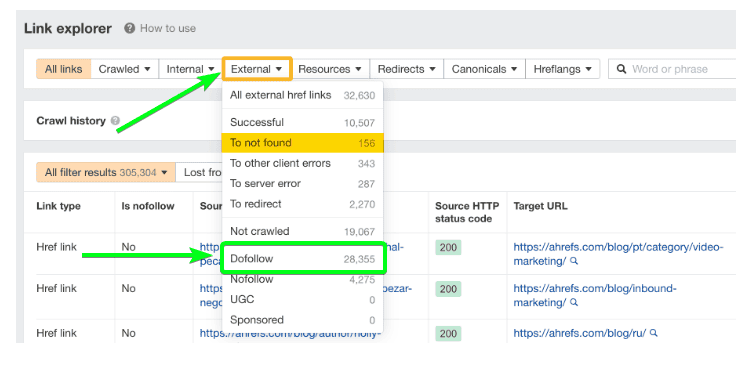Switch to the All links tab
The image size is (749, 369).
point(64,69)
